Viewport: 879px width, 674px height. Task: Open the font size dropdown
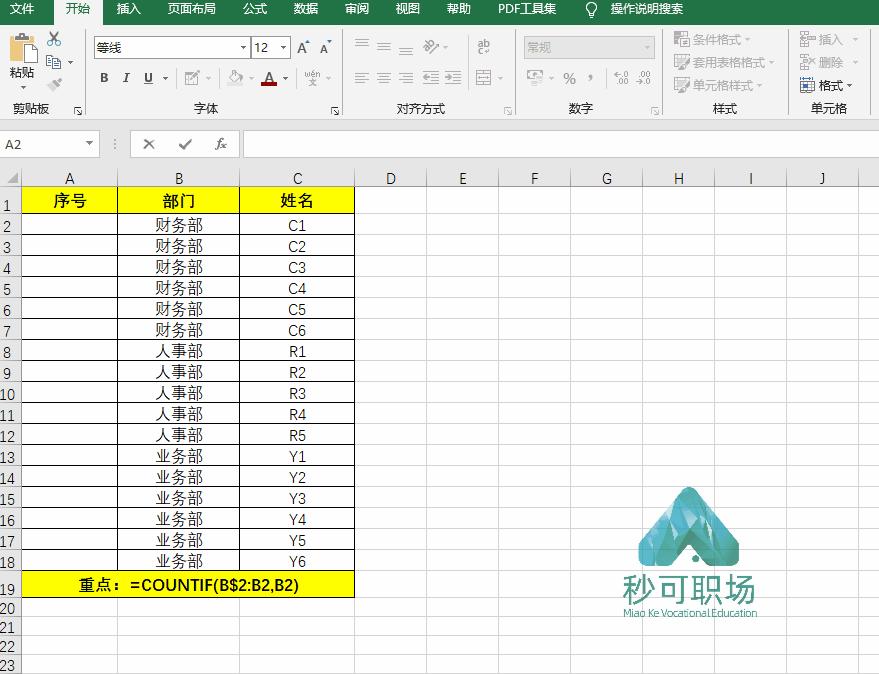coord(283,47)
